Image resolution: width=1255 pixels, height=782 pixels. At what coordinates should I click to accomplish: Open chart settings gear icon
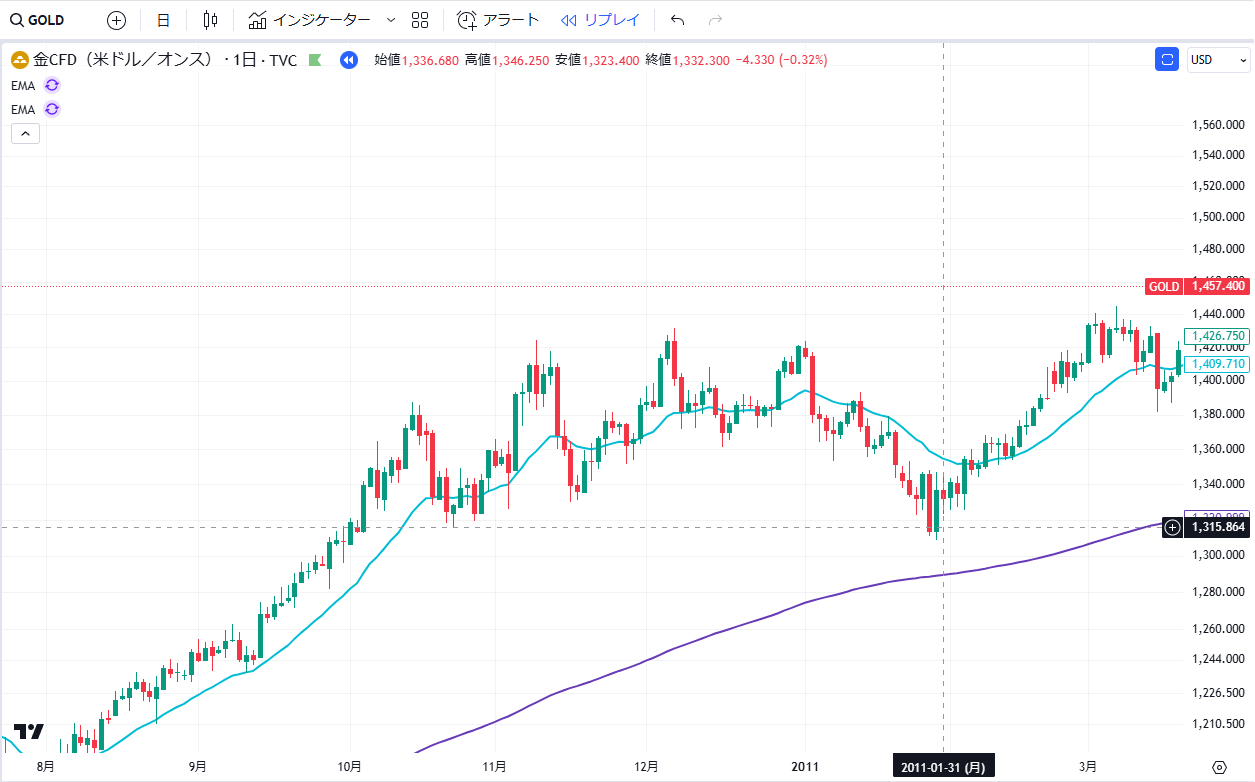pos(1218,767)
